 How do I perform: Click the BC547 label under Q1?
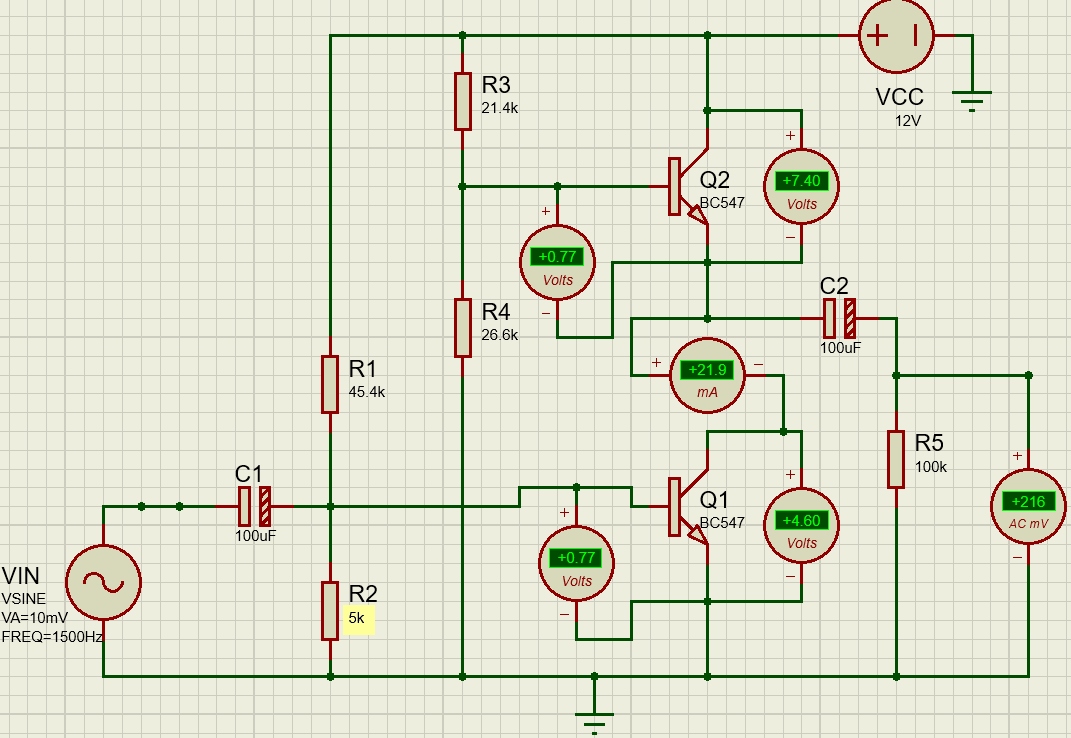point(722,523)
